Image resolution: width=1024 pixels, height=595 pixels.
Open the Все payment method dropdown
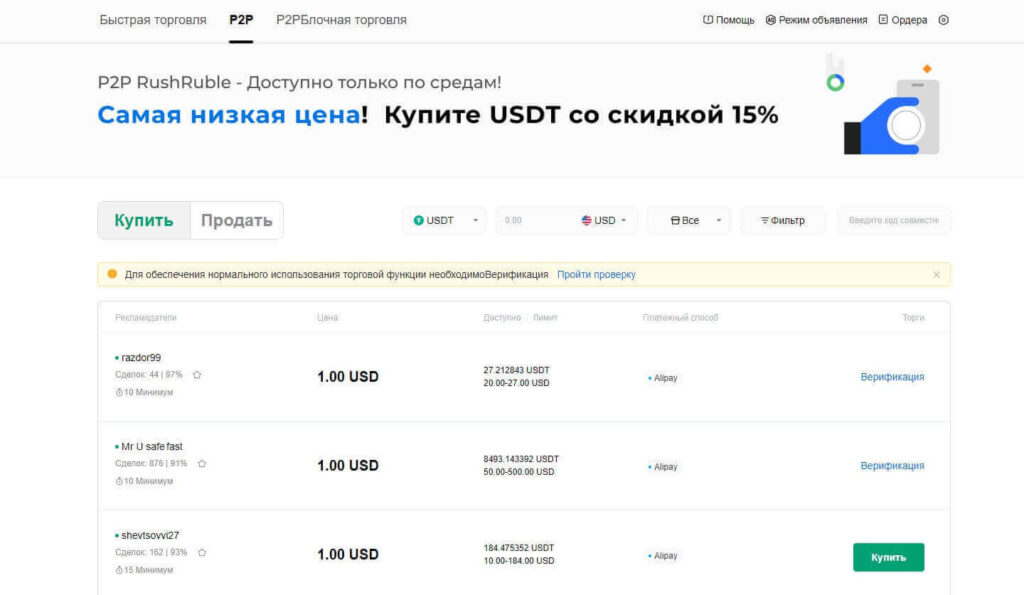click(x=718, y=220)
